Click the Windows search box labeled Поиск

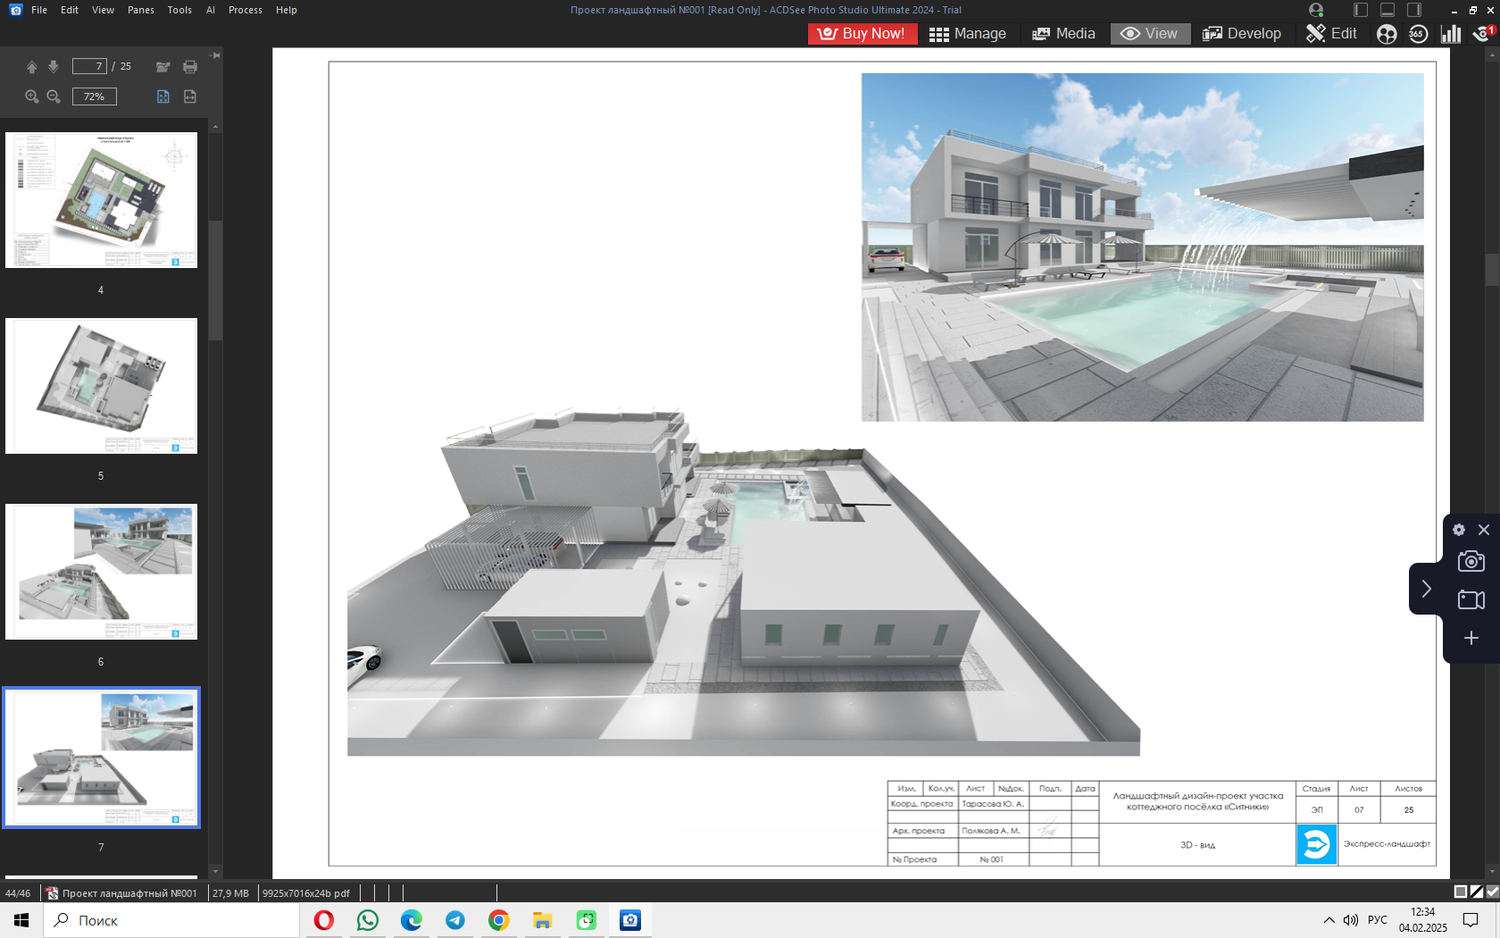click(171, 920)
